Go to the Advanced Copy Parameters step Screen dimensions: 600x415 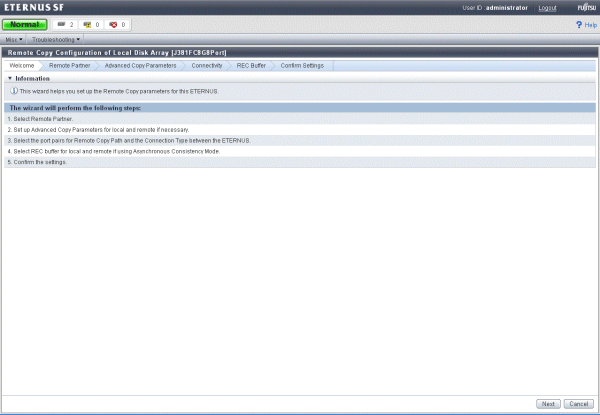pyautogui.click(x=140, y=66)
